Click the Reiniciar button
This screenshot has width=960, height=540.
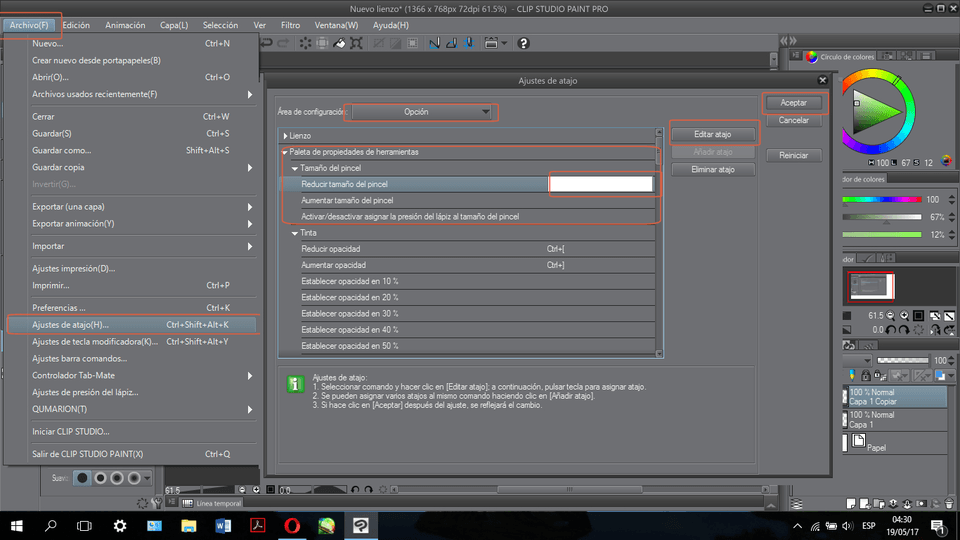point(793,156)
